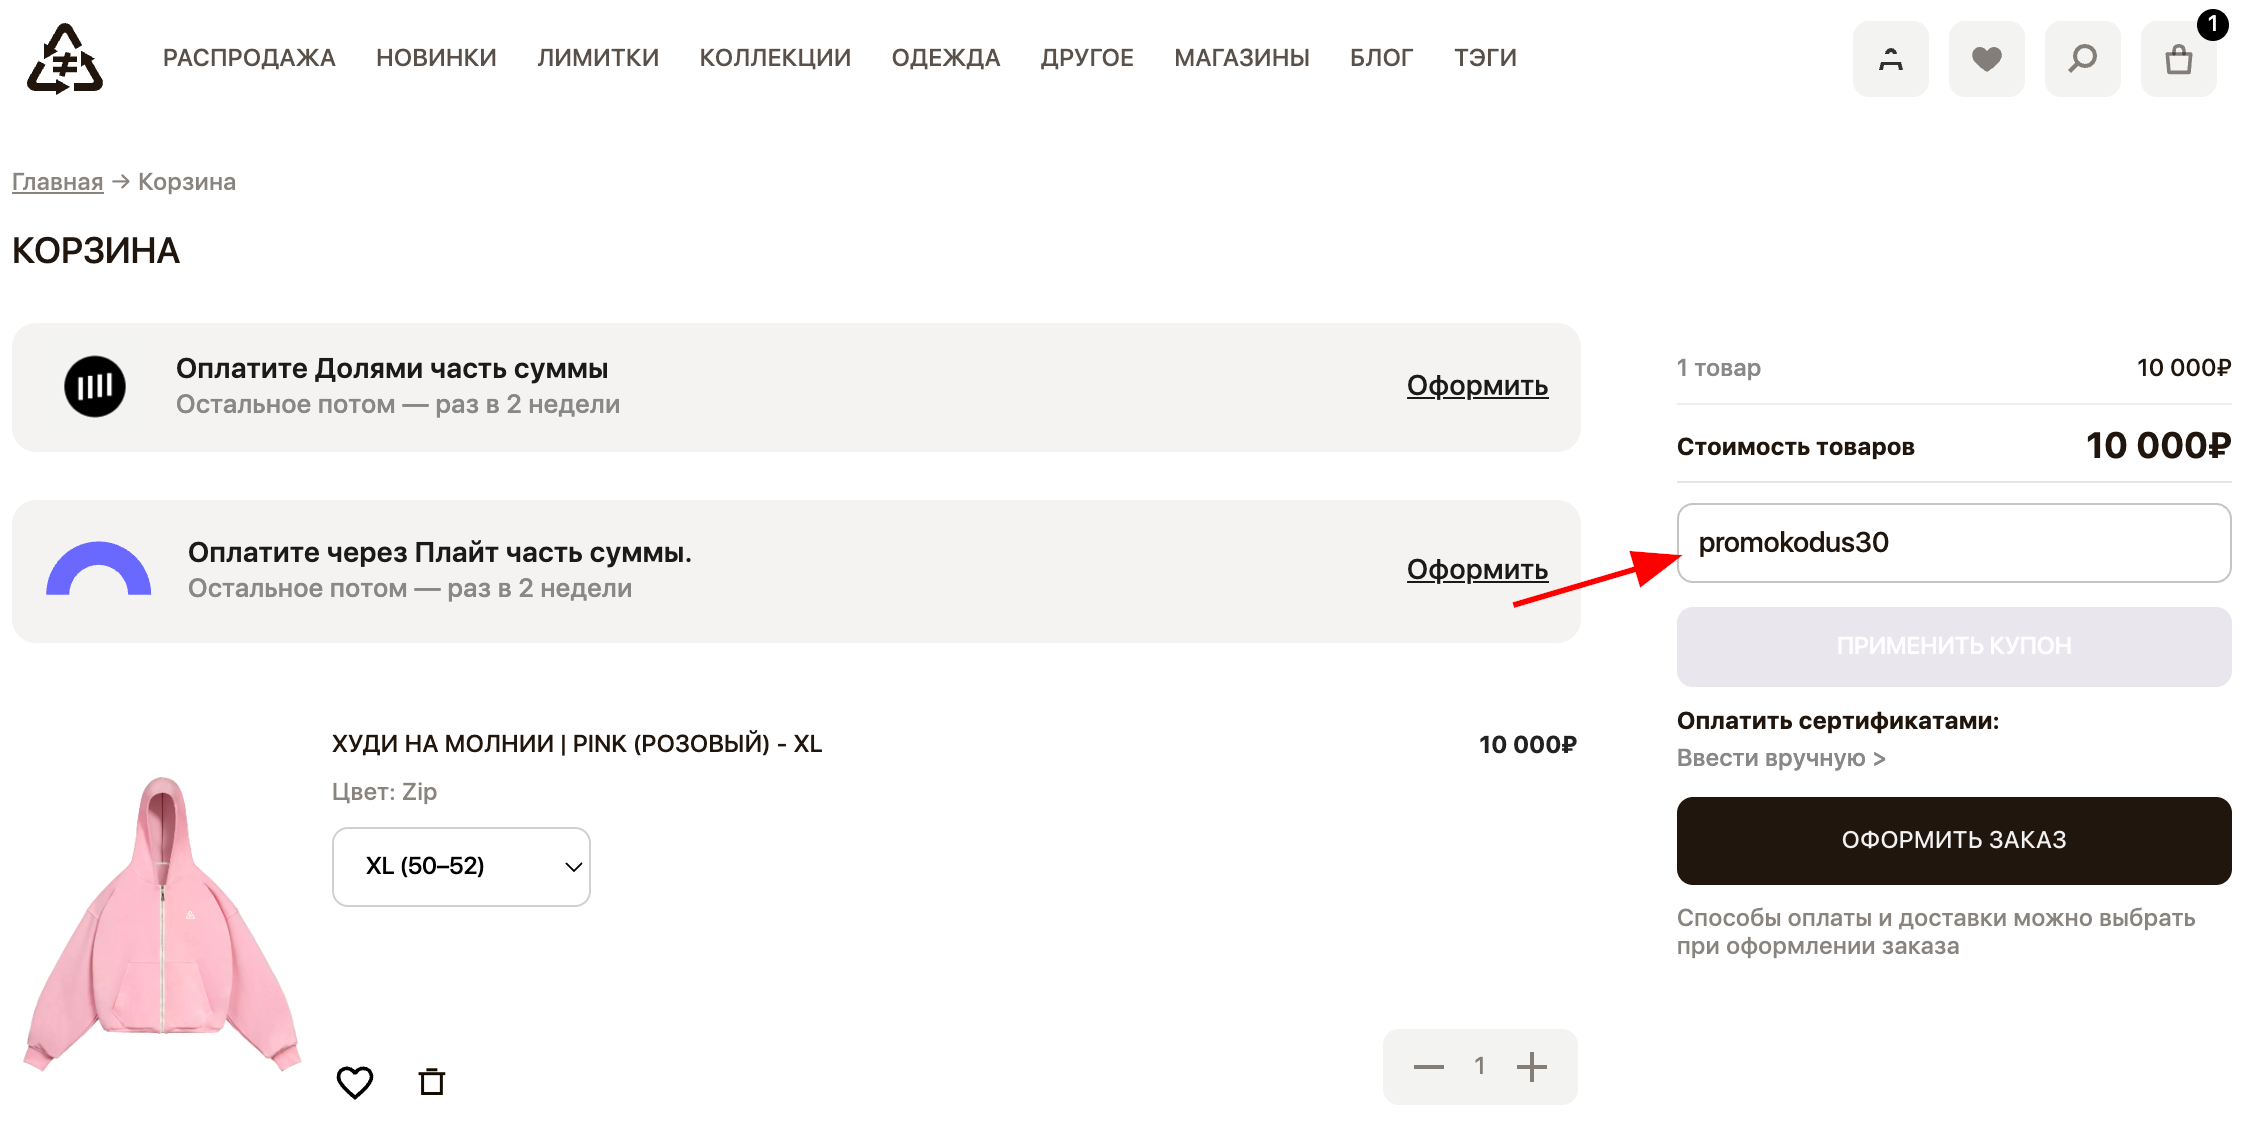The image size is (2247, 1130).
Task: Increase item quantity with the plus control
Action: point(1531,1065)
